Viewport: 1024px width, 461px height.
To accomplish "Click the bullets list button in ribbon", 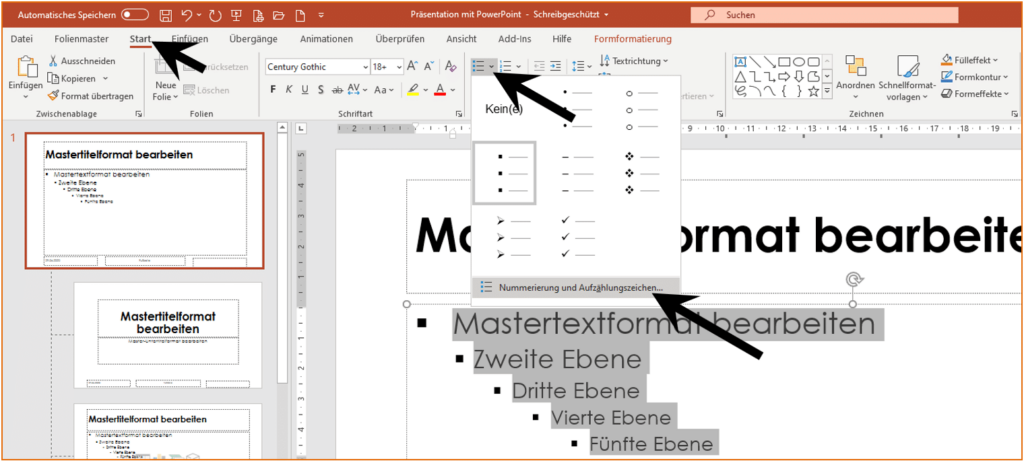I will pos(477,66).
